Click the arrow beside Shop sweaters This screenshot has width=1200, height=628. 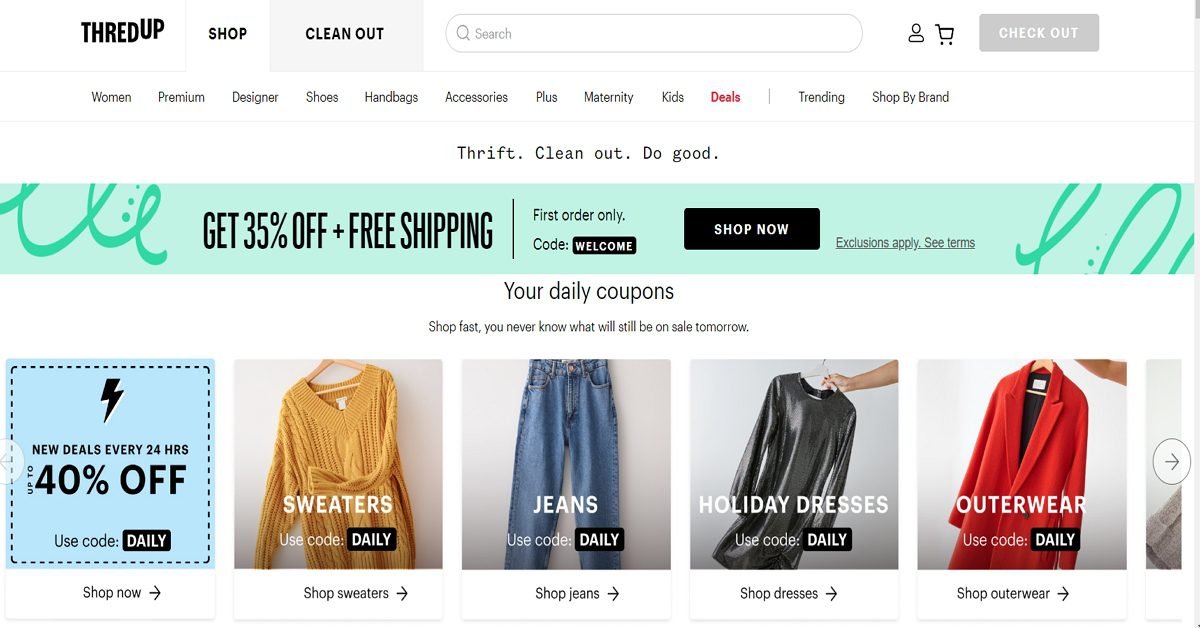[x=402, y=593]
